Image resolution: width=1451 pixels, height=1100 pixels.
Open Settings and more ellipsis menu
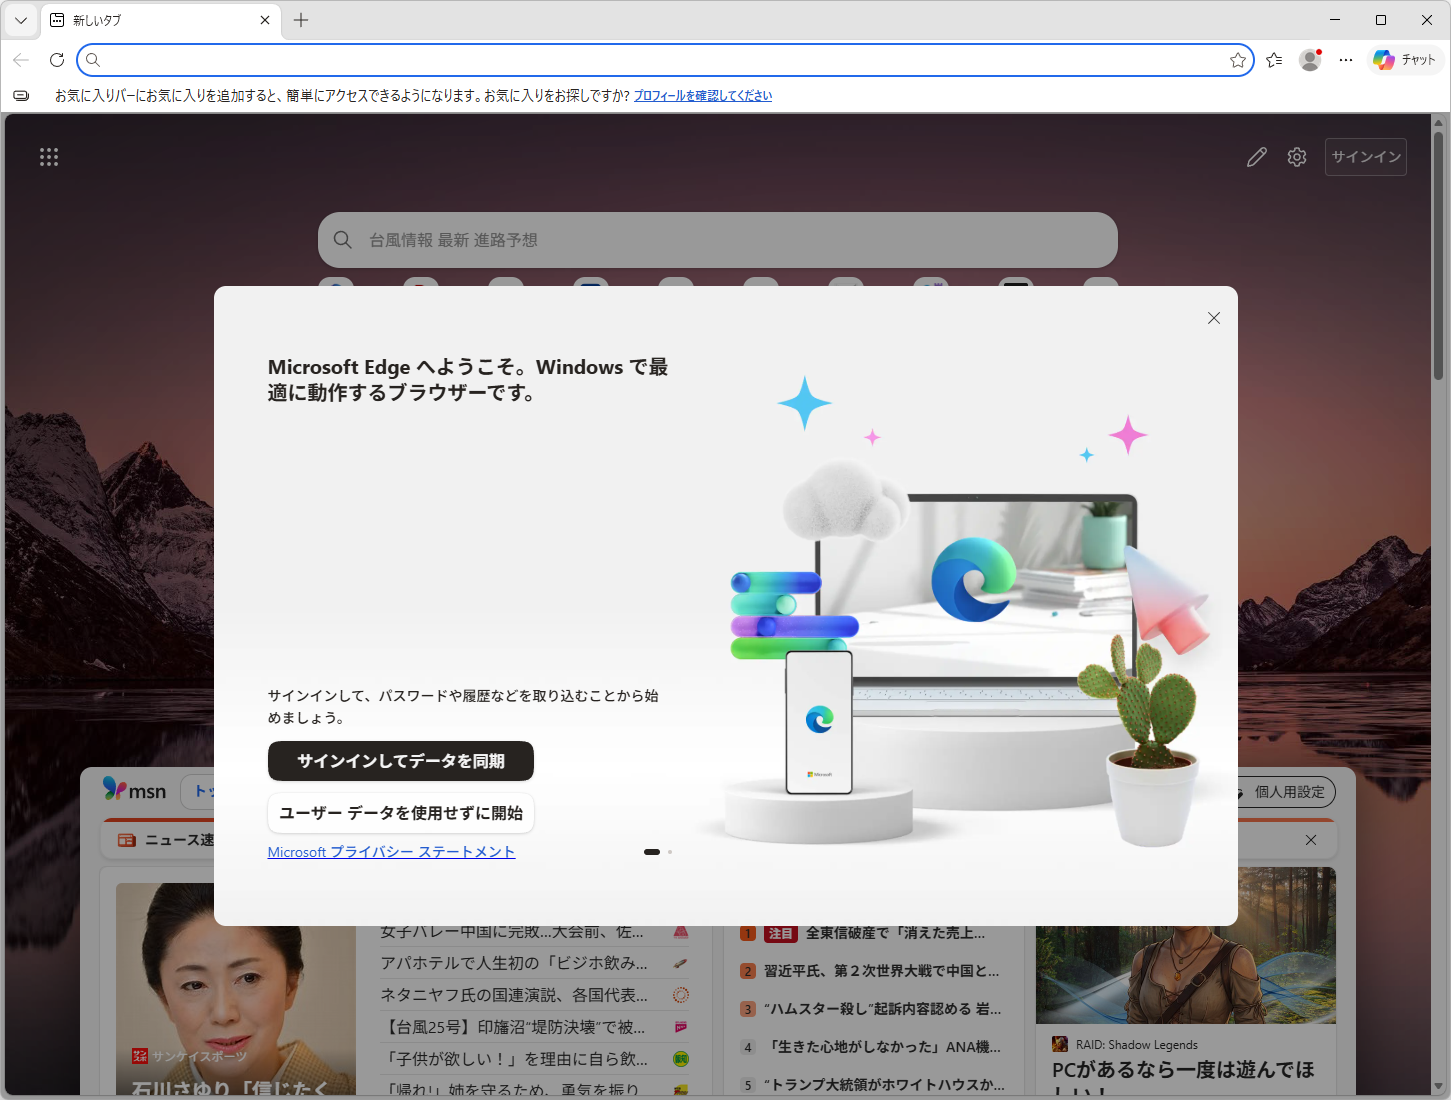(1346, 60)
